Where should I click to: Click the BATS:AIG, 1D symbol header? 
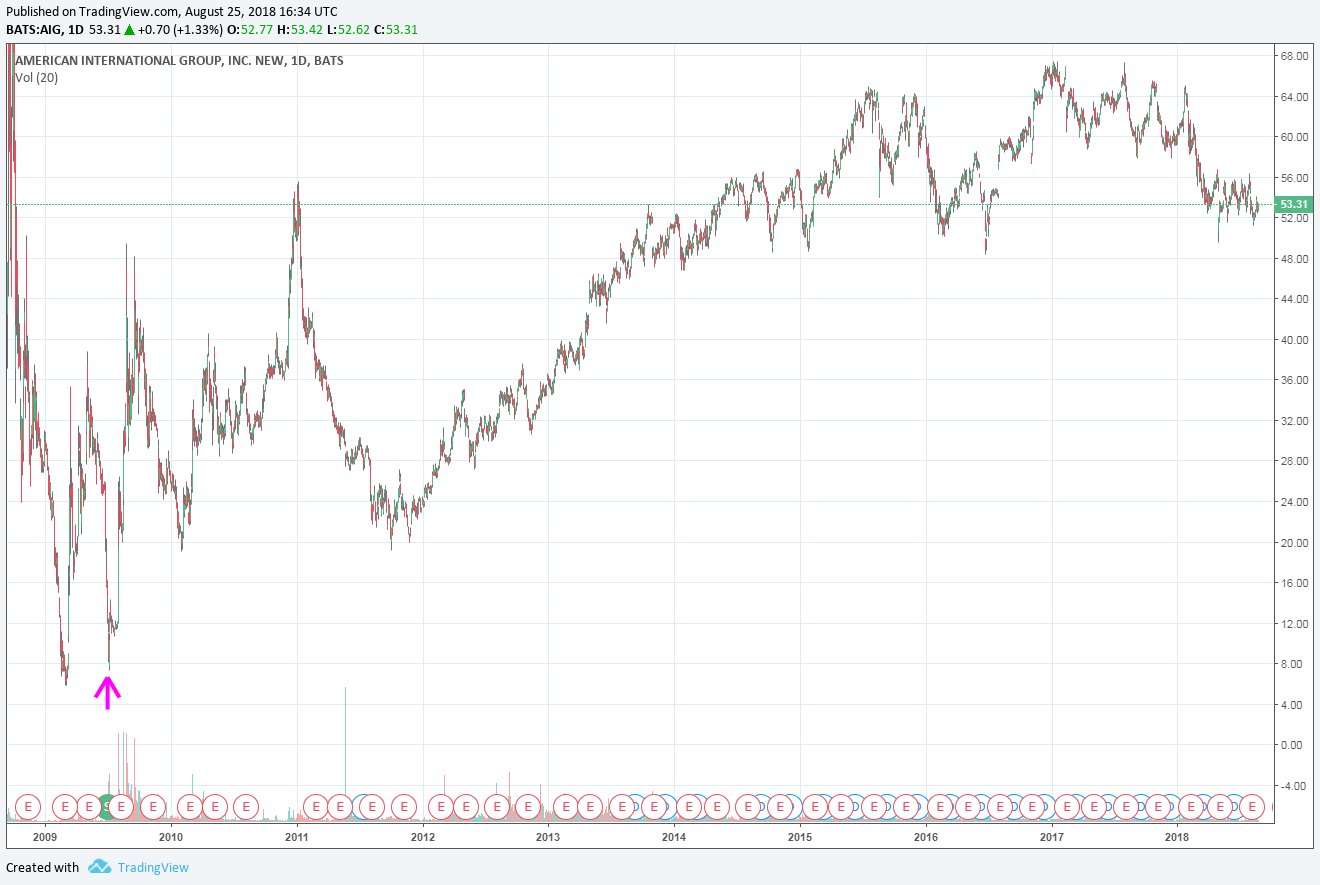(x=45, y=29)
